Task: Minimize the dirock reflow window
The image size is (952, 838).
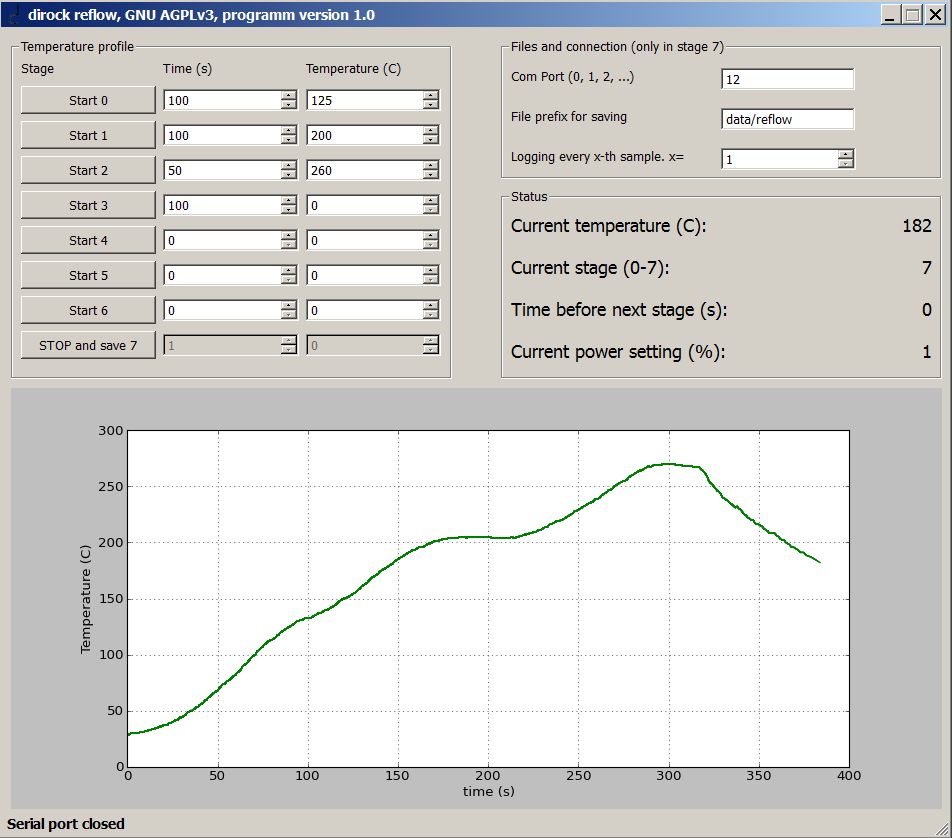Action: pyautogui.click(x=891, y=15)
